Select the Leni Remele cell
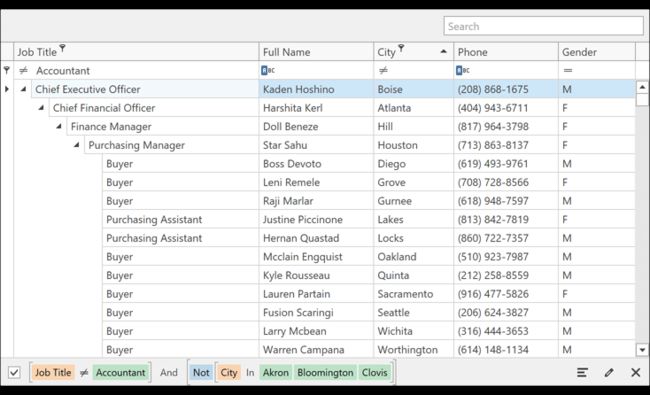Image resolution: width=650 pixels, height=395 pixels. coord(316,182)
